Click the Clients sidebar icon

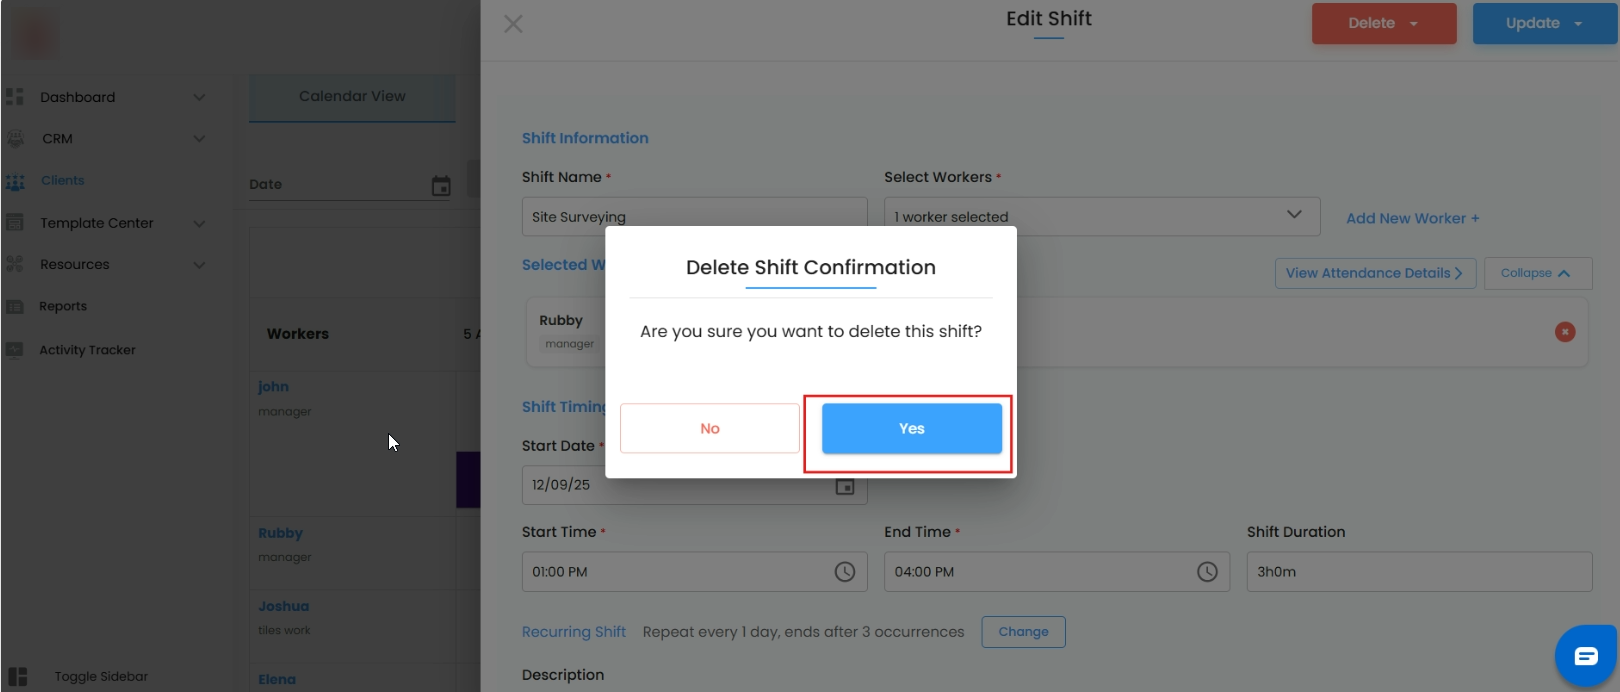click(15, 182)
